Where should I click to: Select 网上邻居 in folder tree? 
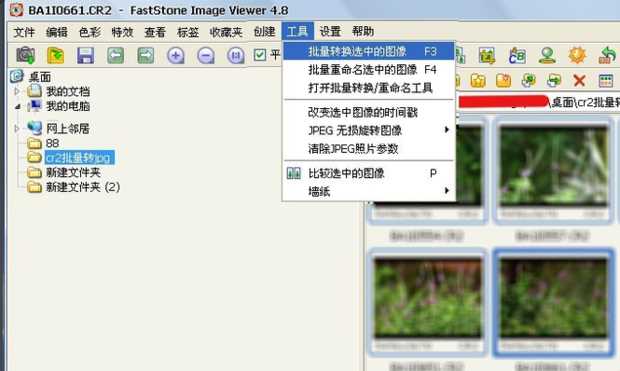[x=68, y=129]
